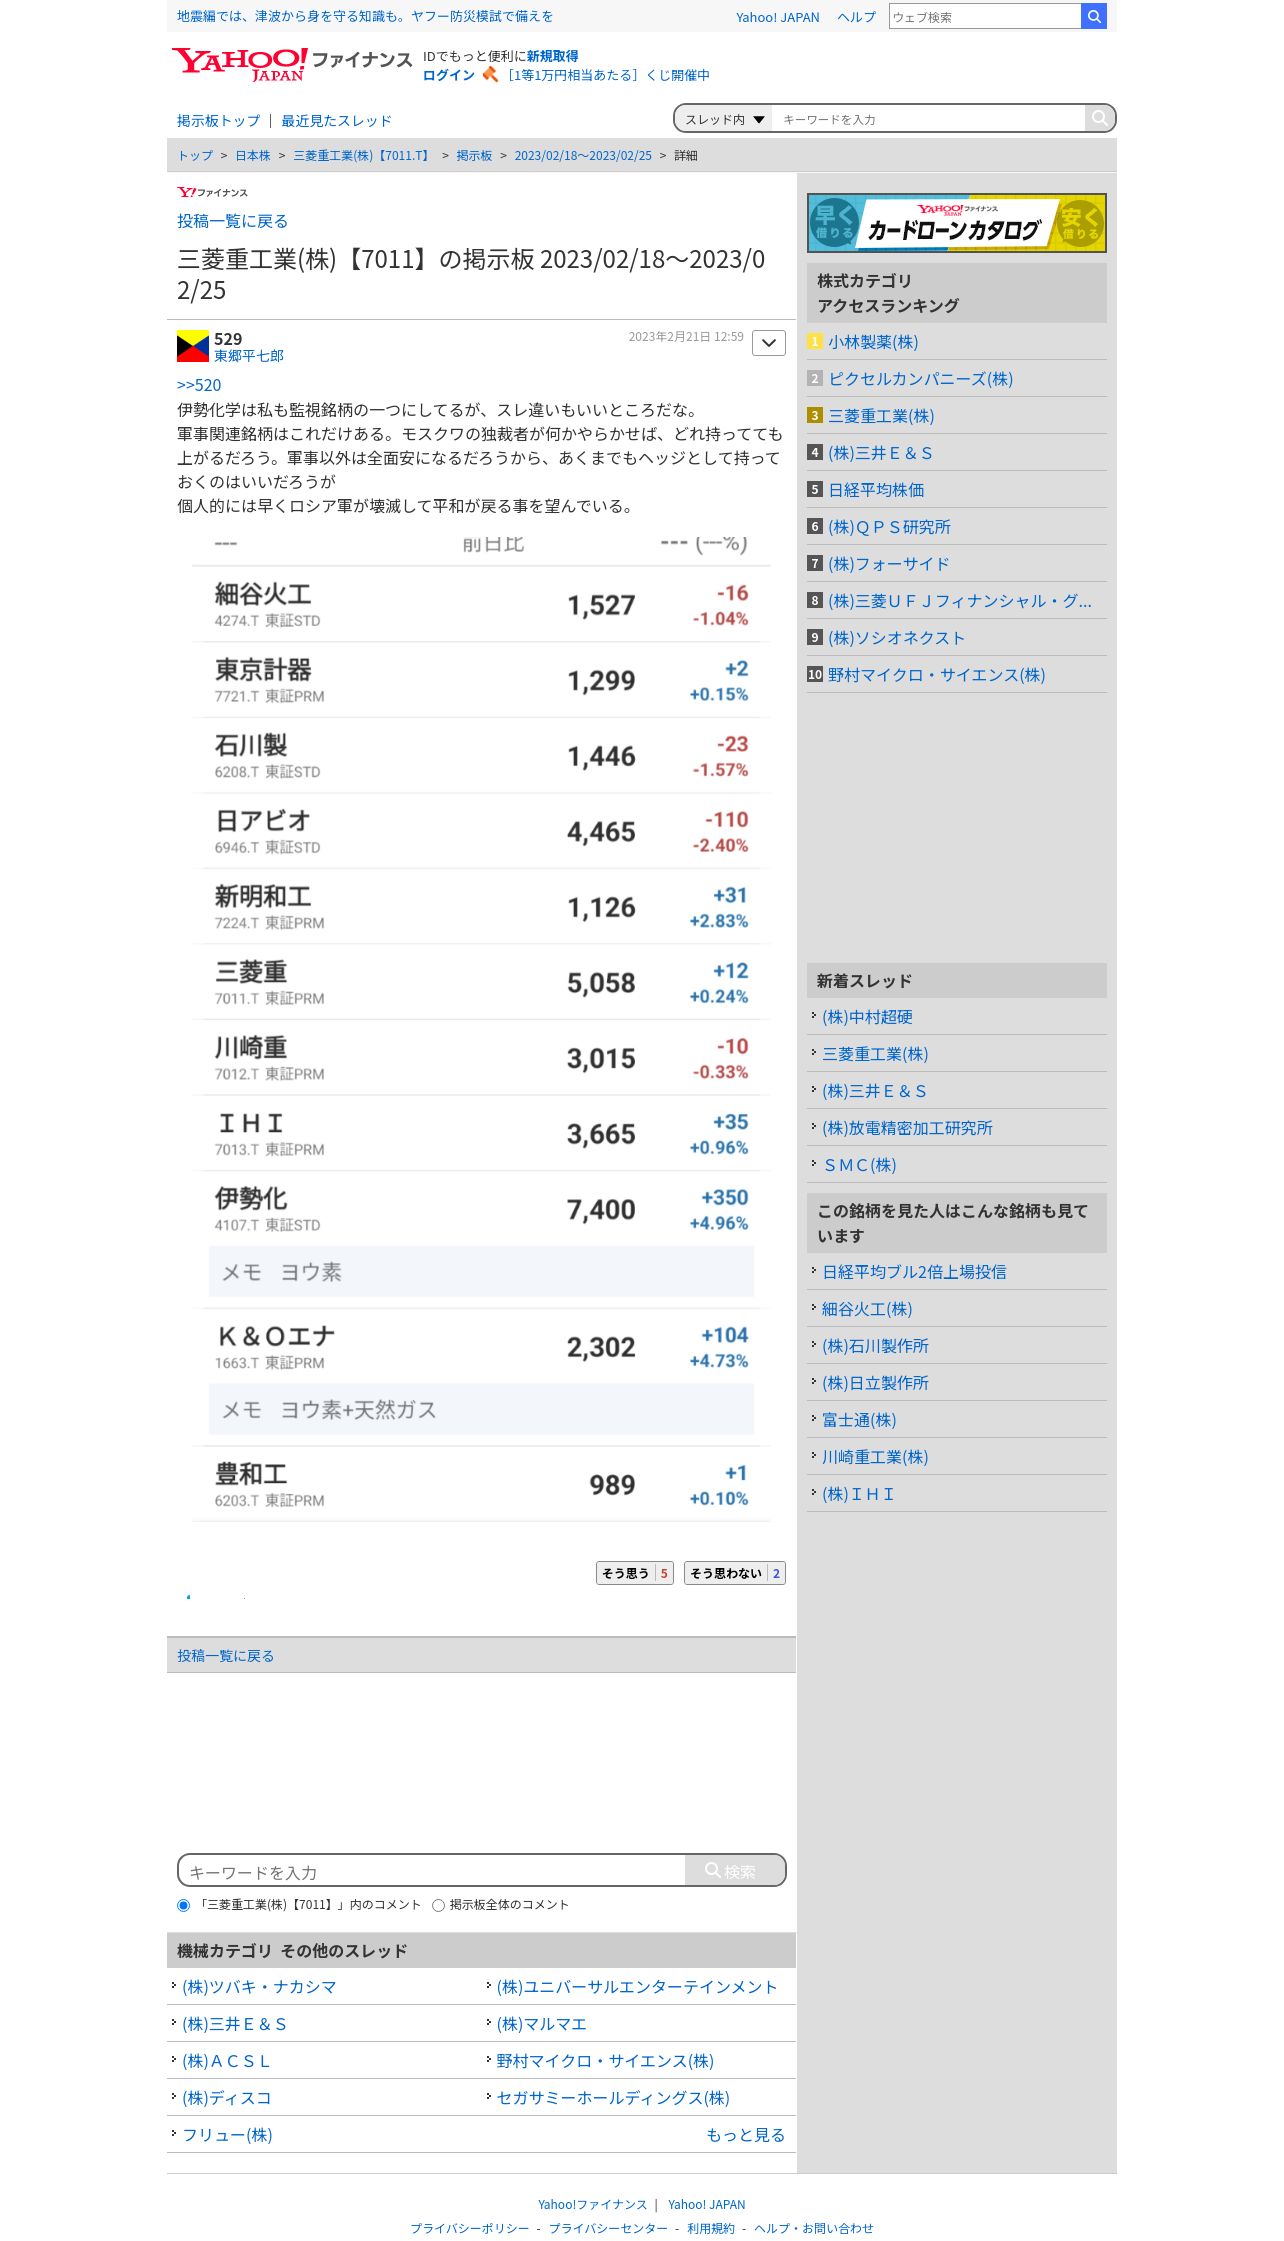Open the >>520 reply reference

[199, 385]
